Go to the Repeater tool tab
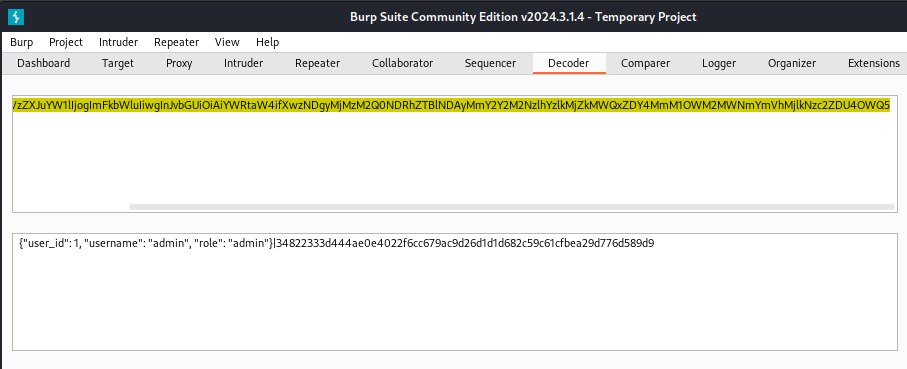Viewport: 907px width, 369px height. pos(318,63)
